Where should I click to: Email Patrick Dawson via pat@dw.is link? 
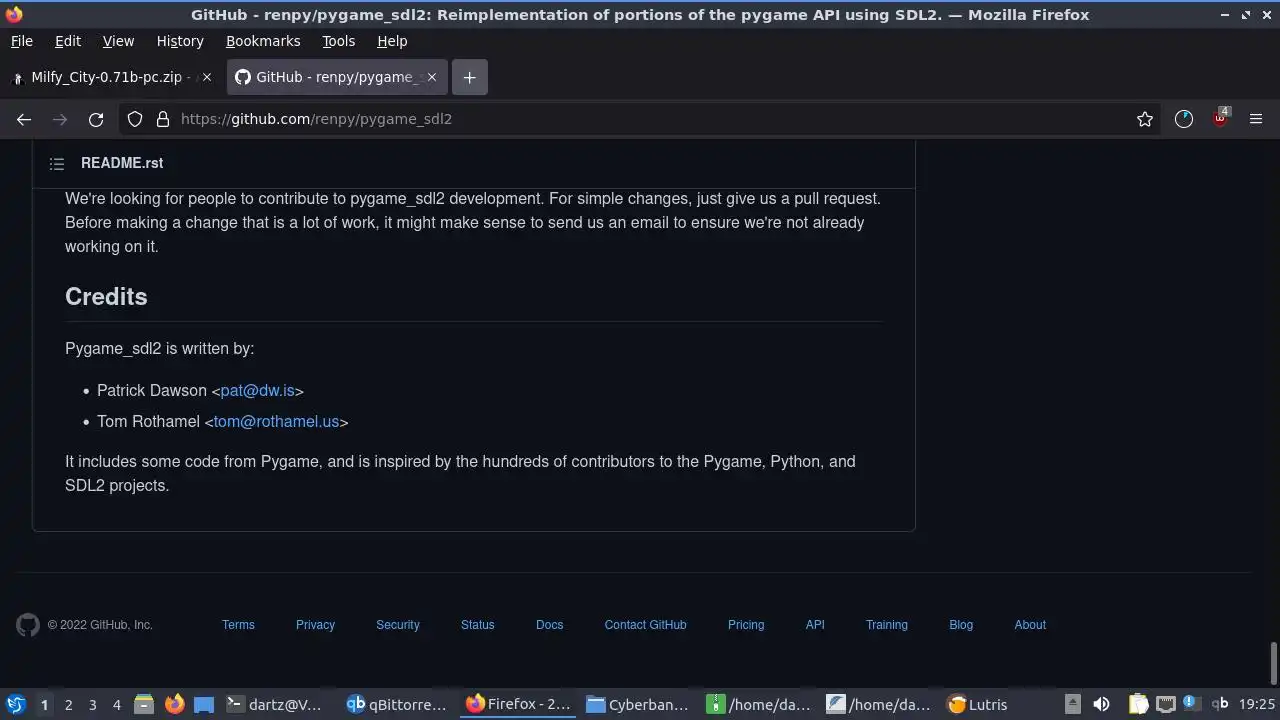point(257,391)
